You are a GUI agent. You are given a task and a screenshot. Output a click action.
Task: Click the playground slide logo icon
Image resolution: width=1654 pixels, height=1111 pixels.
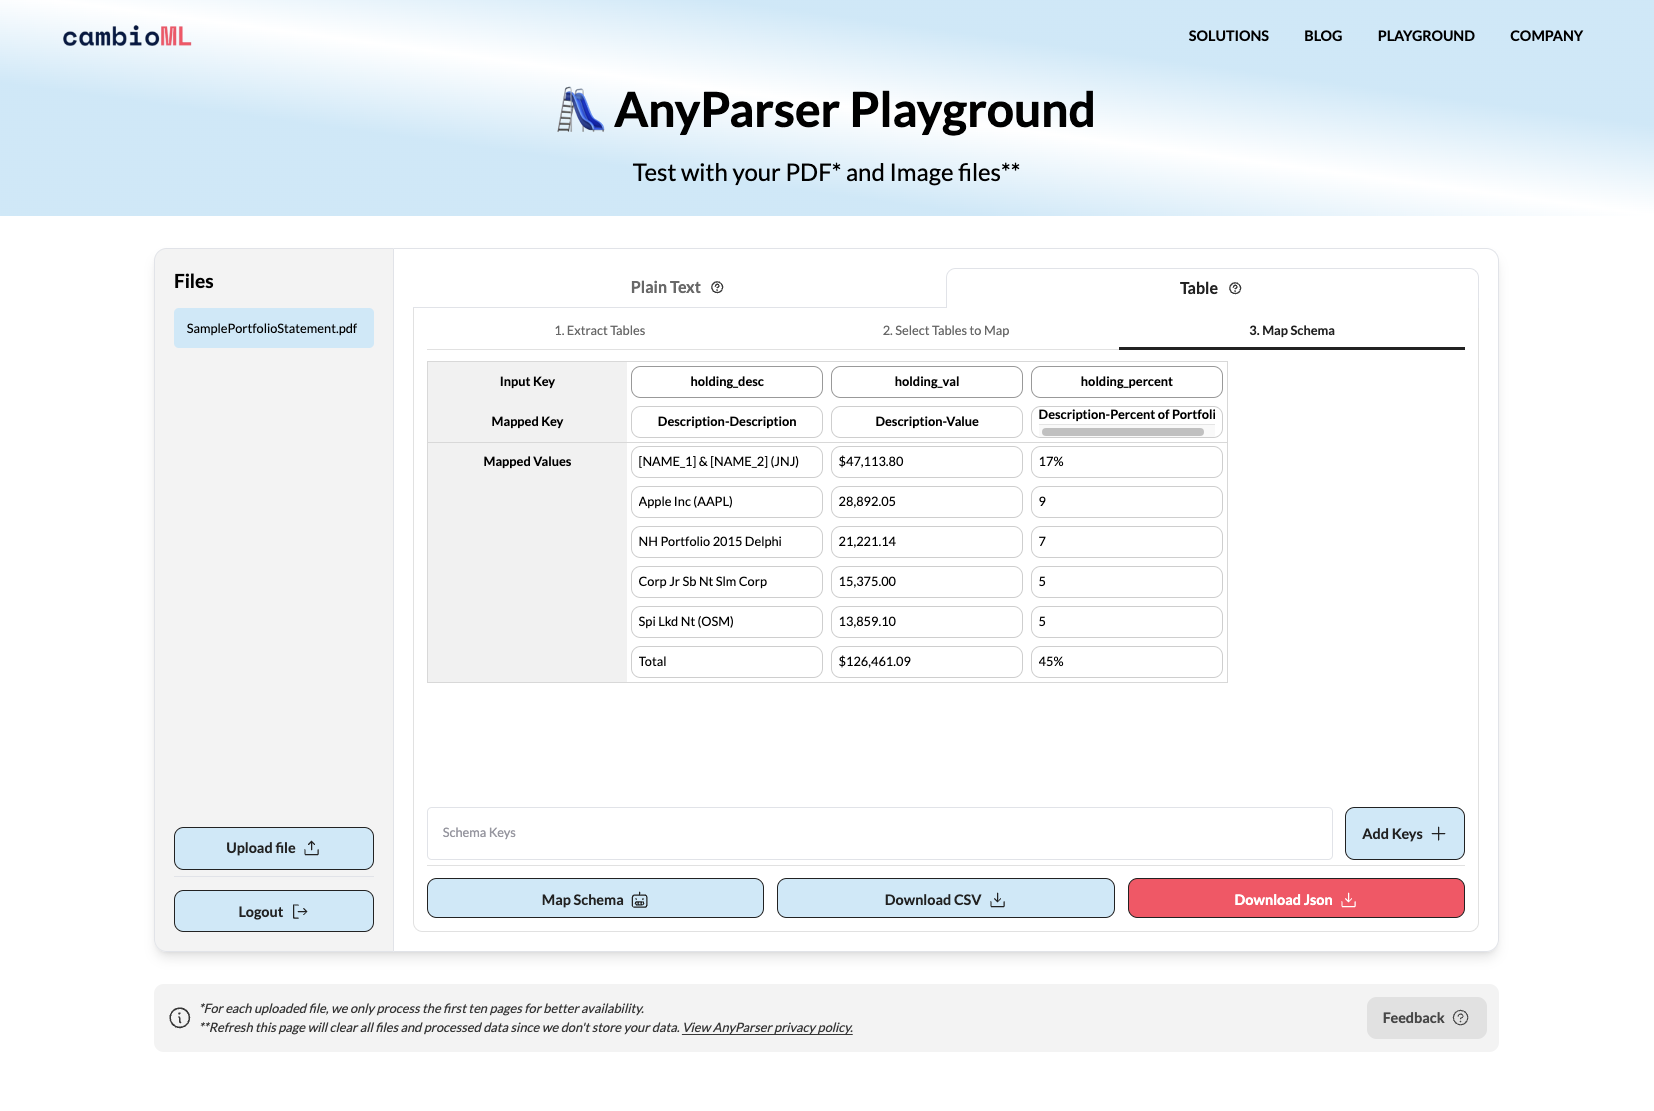click(580, 110)
